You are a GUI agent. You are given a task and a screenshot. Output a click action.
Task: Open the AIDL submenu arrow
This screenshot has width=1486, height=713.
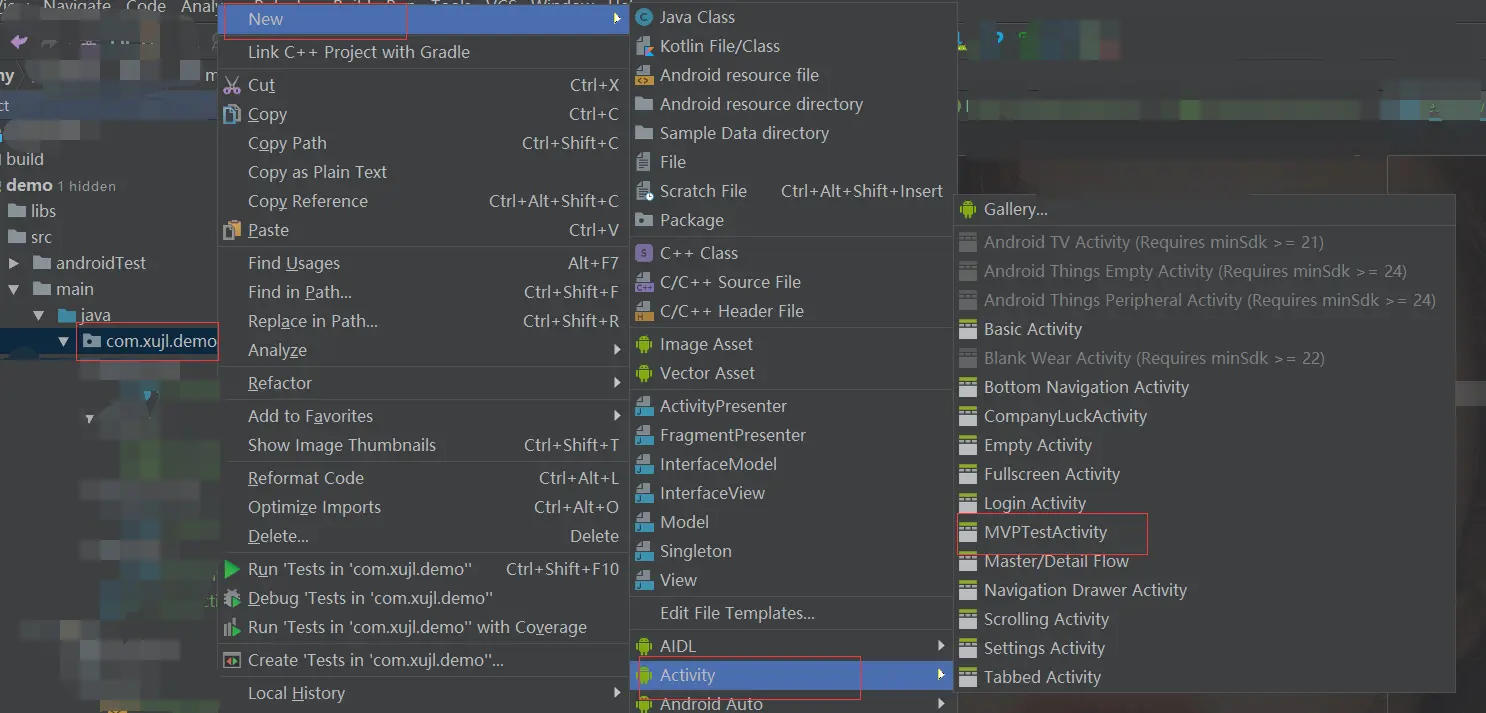tap(941, 646)
